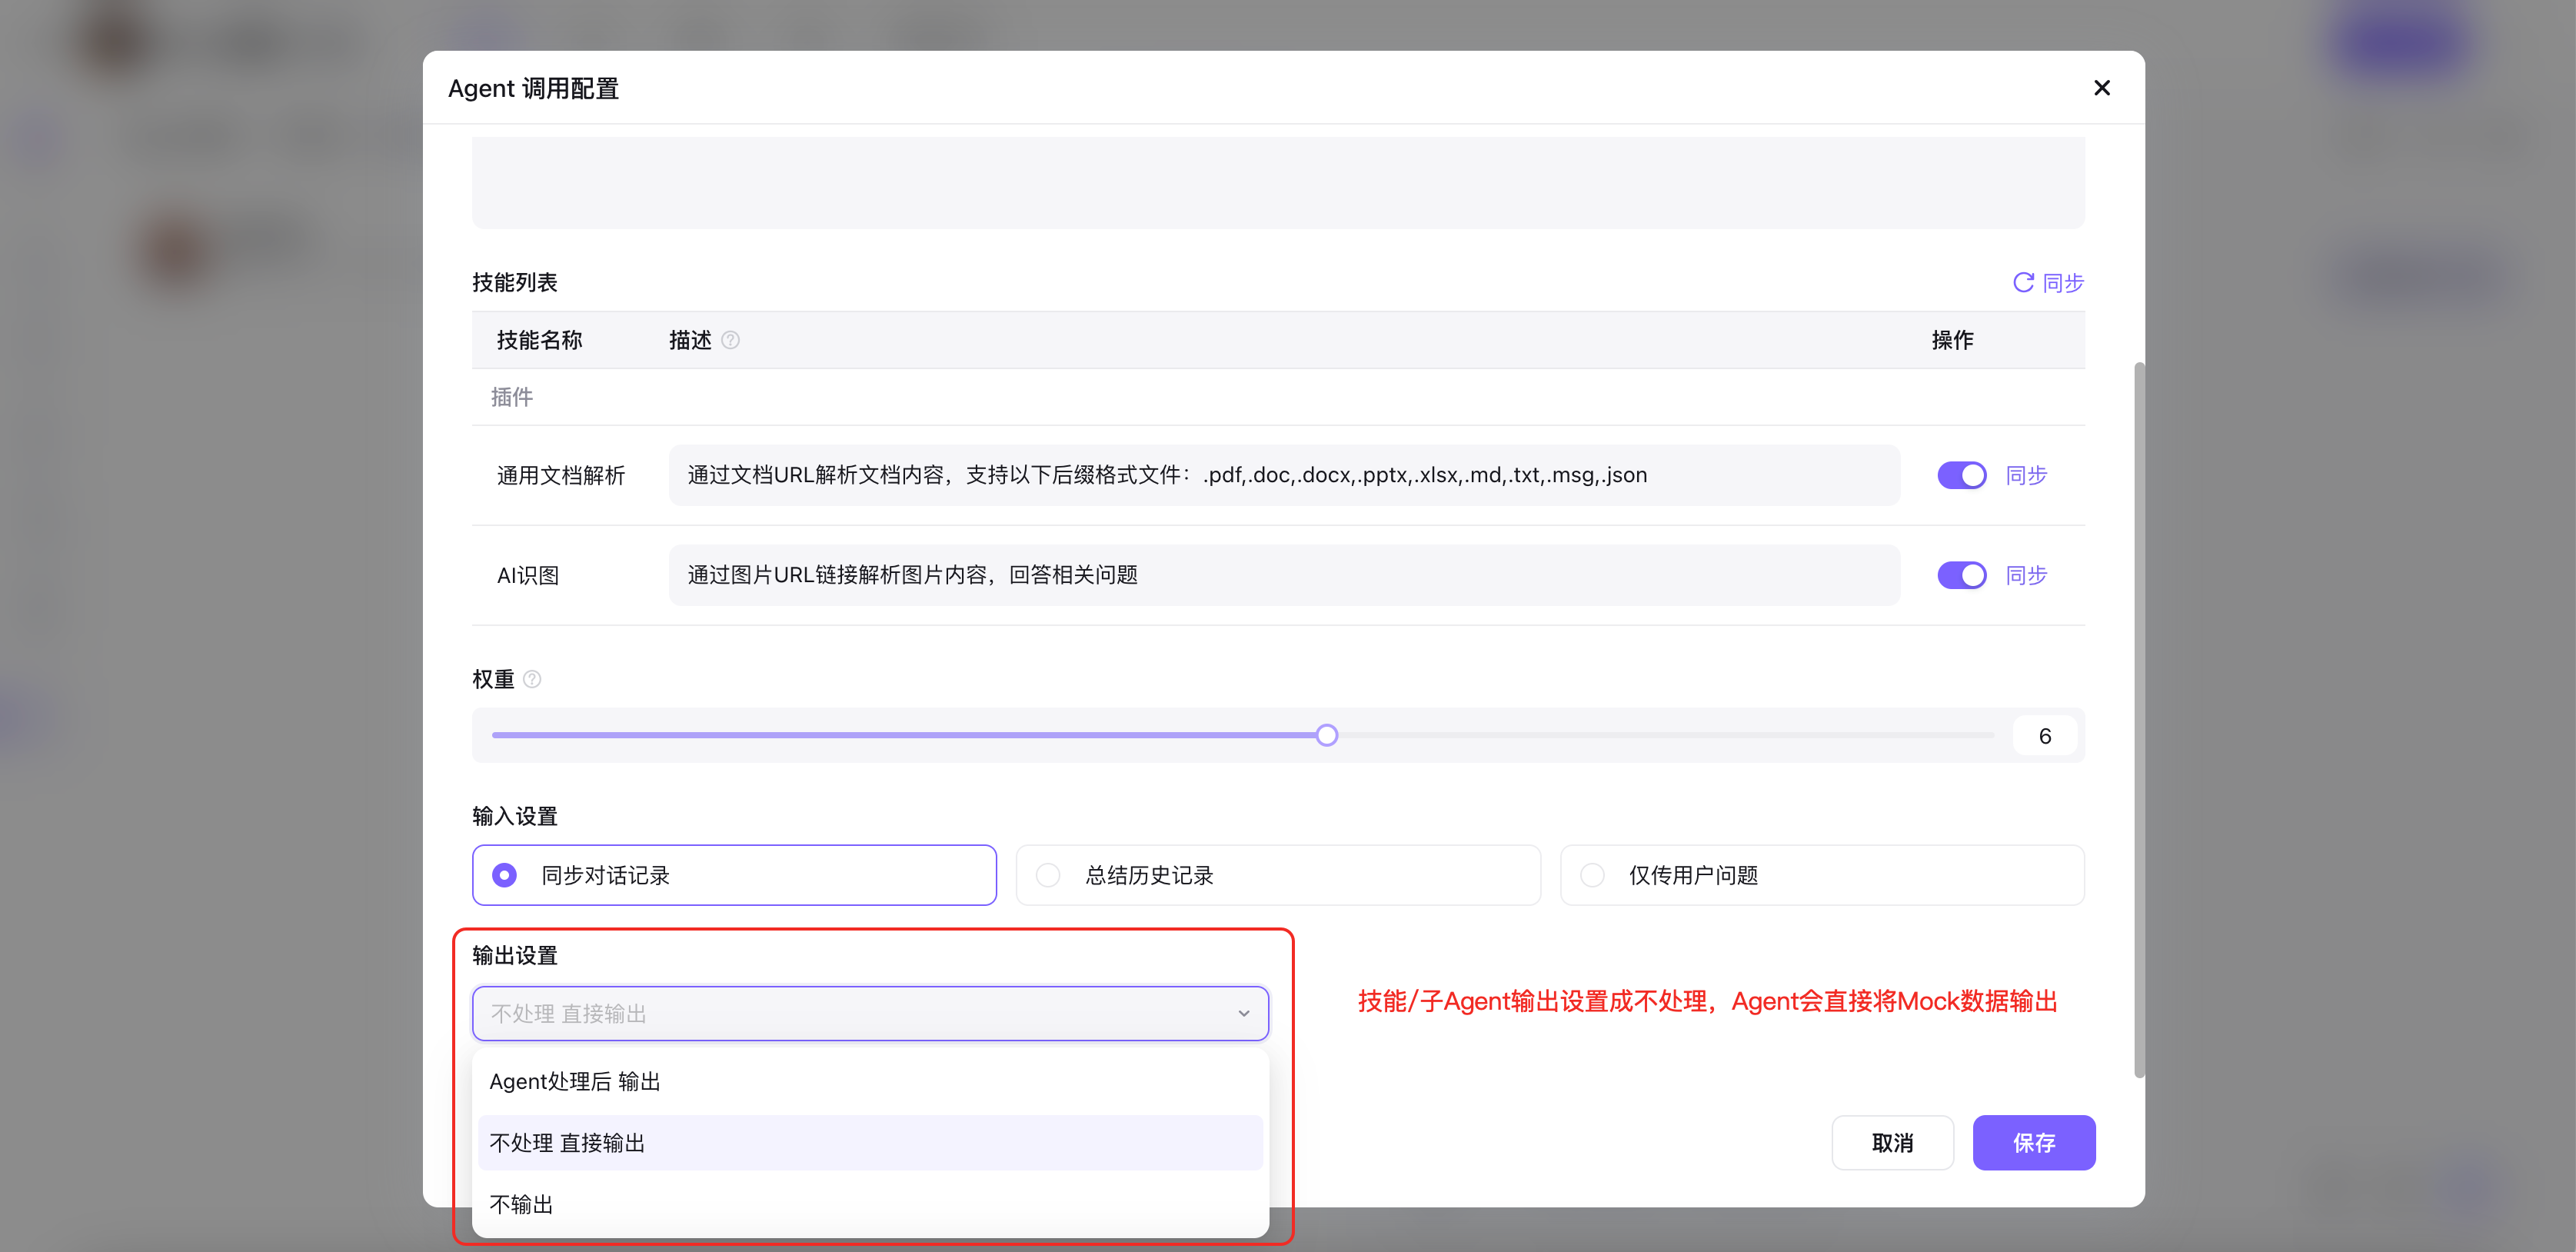2576x1252 pixels.
Task: Click the 权重 slider handle
Action: point(1326,736)
